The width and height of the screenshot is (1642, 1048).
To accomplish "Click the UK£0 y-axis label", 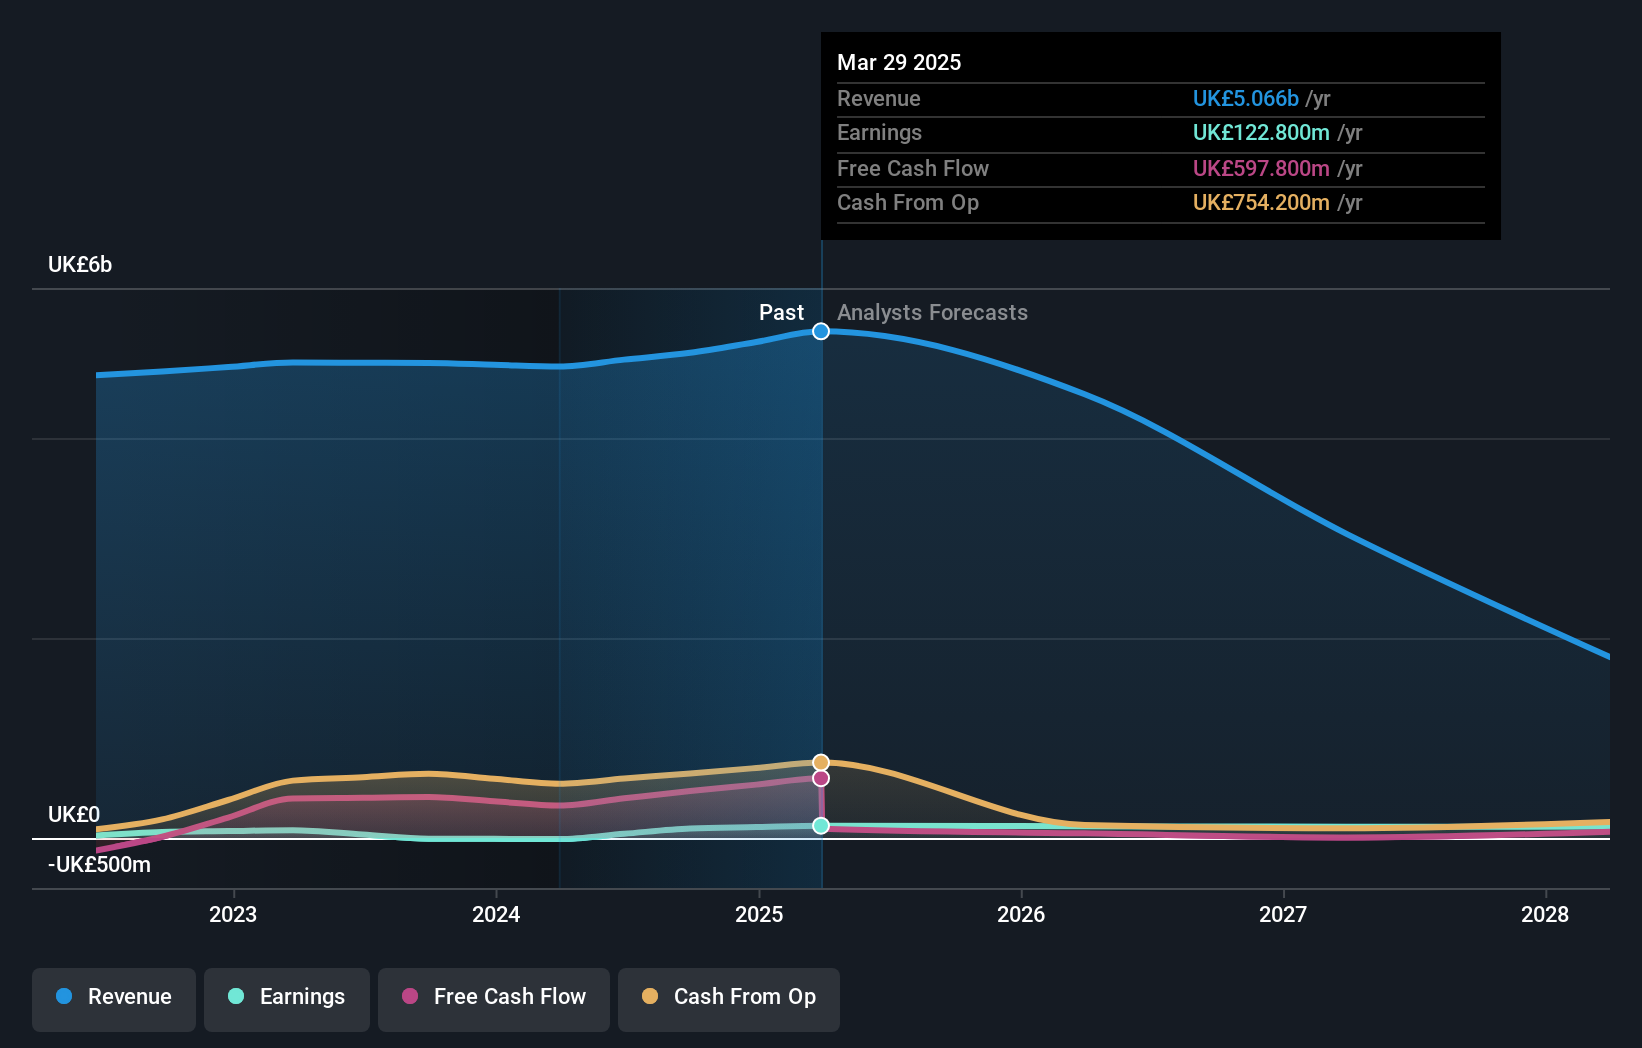I will click(x=74, y=815).
